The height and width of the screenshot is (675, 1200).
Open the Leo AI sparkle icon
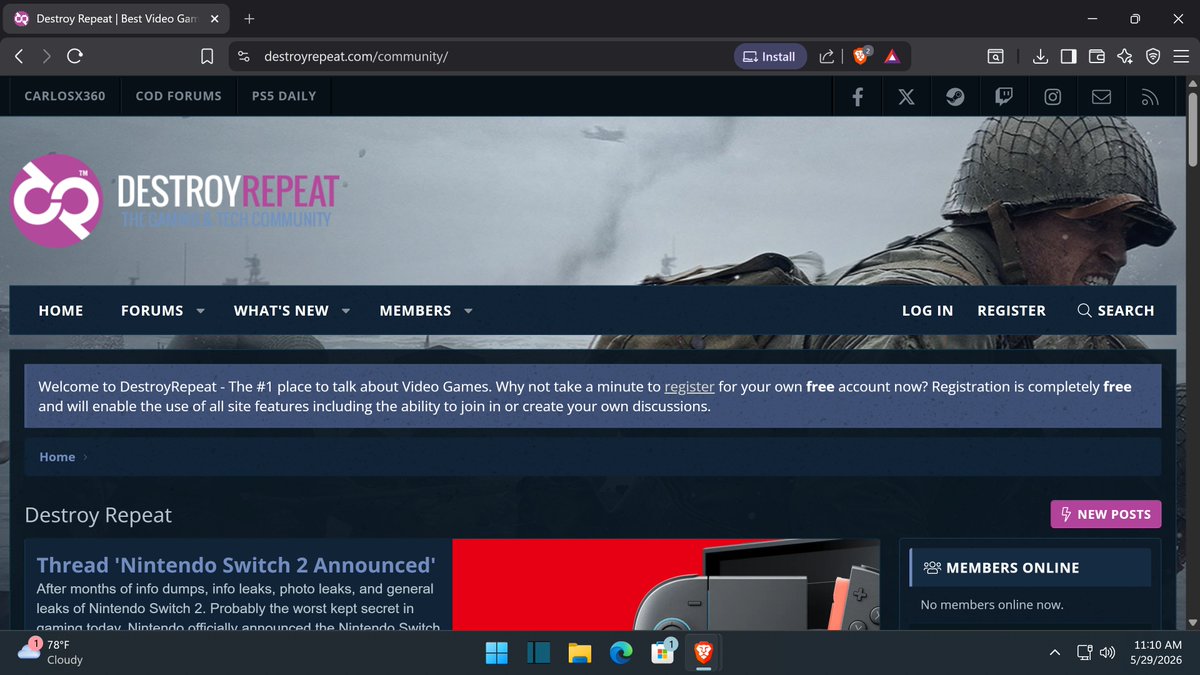pyautogui.click(x=1125, y=57)
